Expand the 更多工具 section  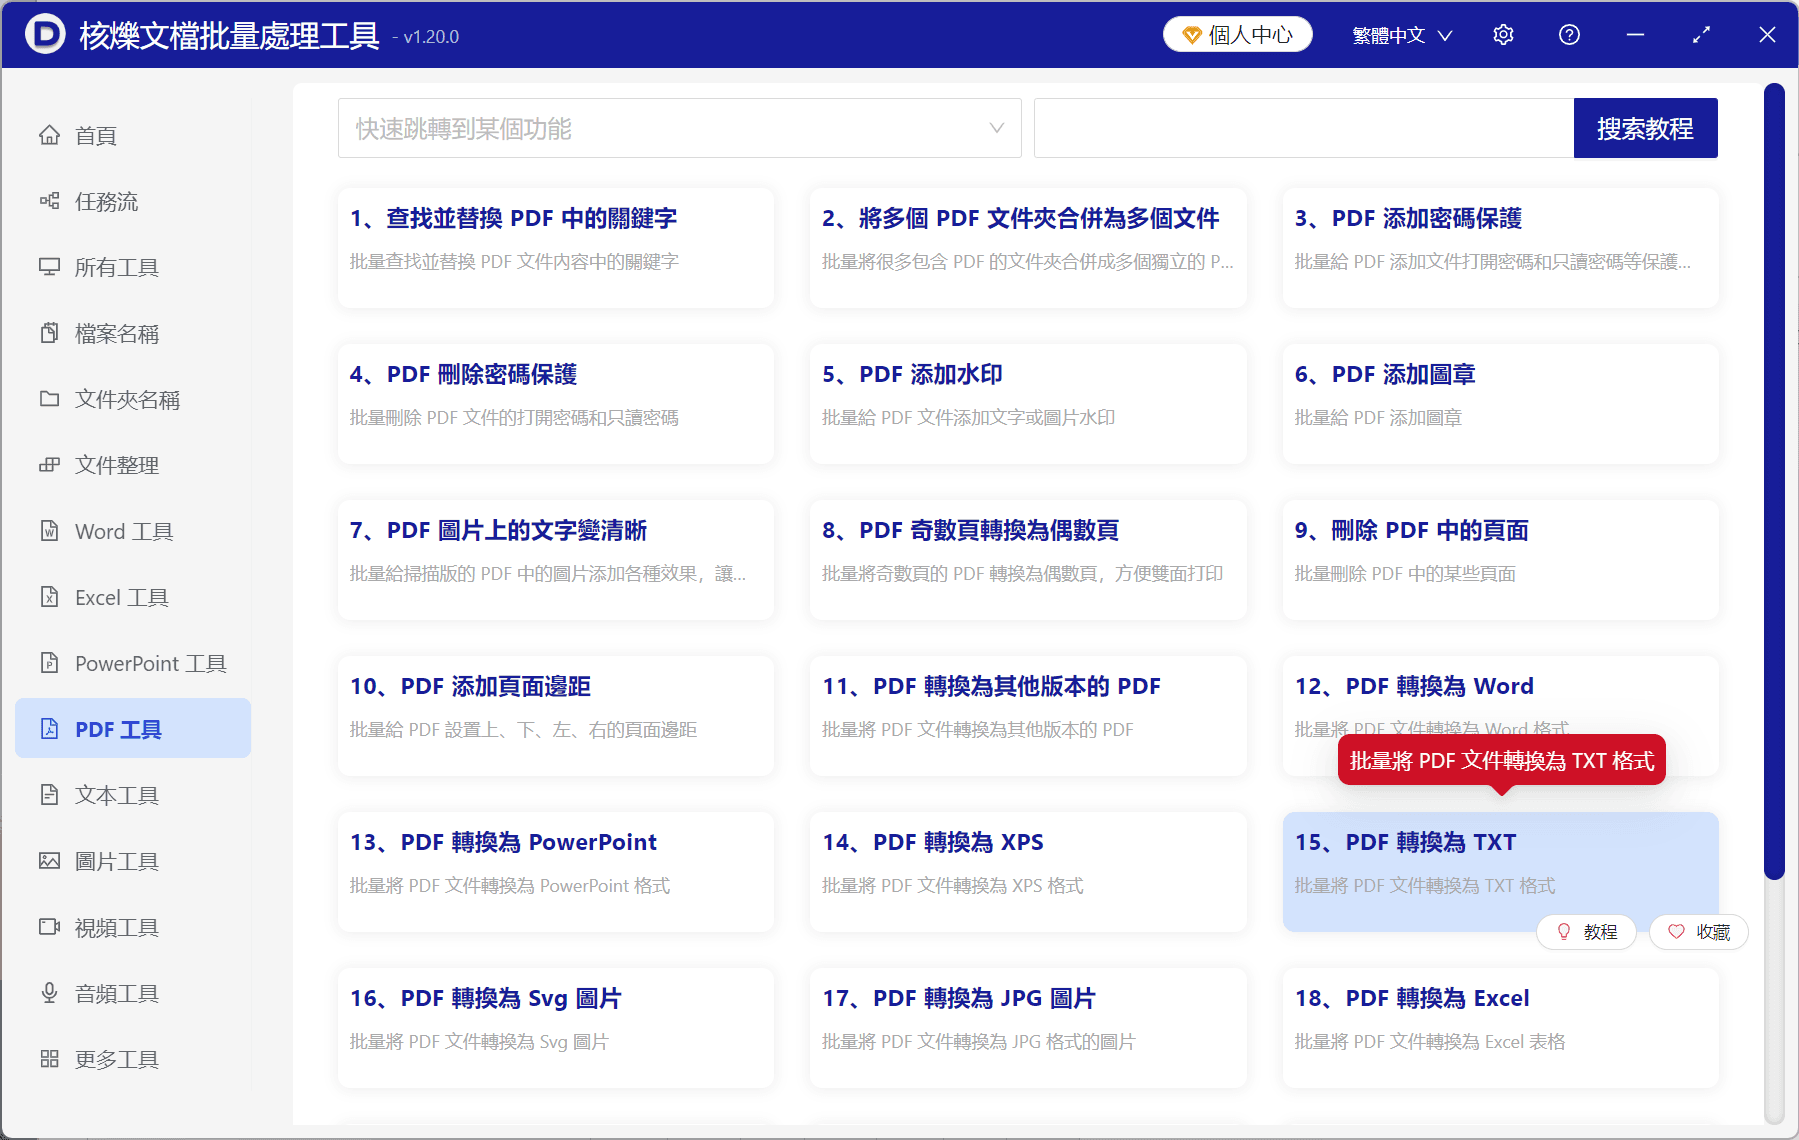click(116, 1059)
